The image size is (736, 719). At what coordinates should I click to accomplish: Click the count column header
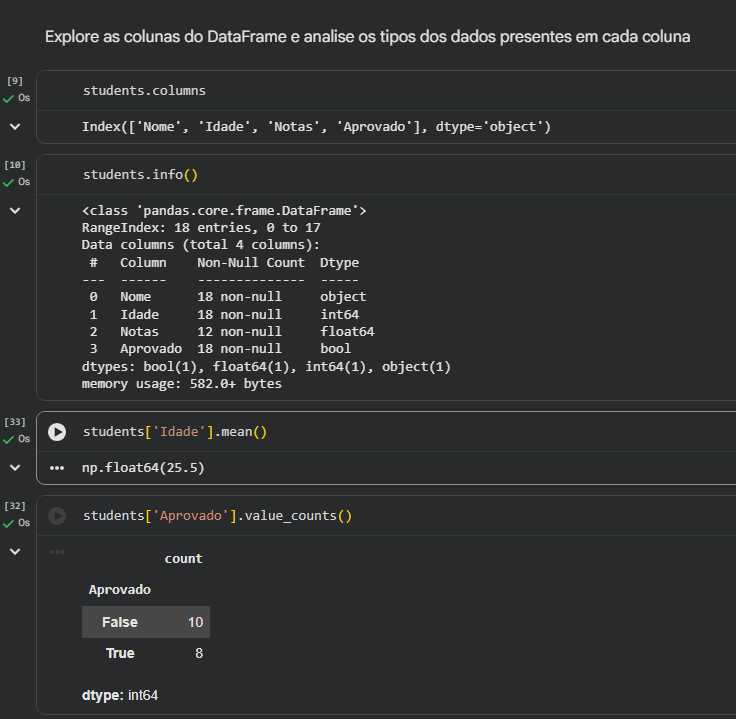tap(183, 558)
